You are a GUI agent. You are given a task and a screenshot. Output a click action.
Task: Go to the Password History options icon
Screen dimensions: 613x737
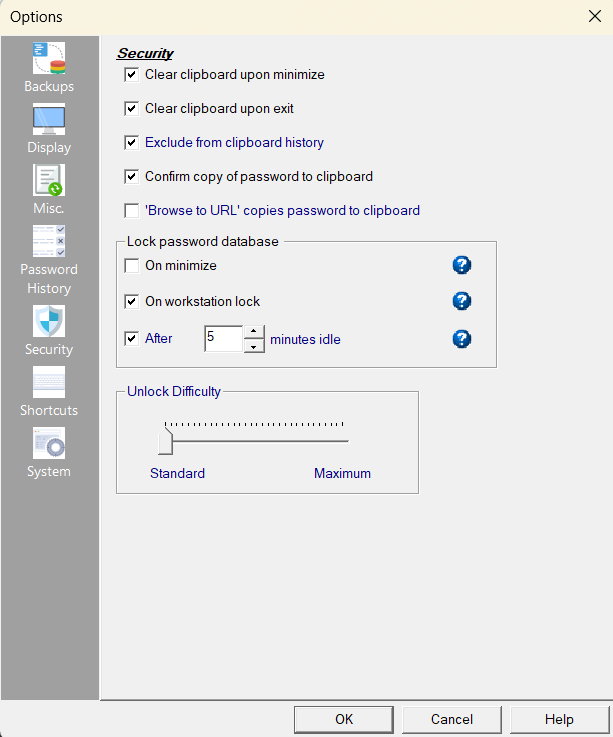[x=49, y=241]
